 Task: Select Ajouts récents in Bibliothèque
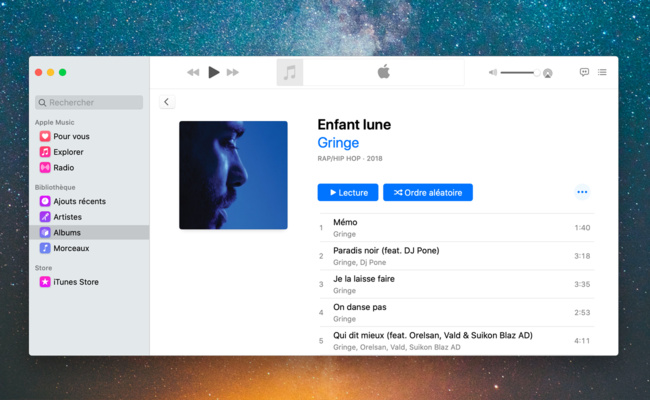click(89, 201)
